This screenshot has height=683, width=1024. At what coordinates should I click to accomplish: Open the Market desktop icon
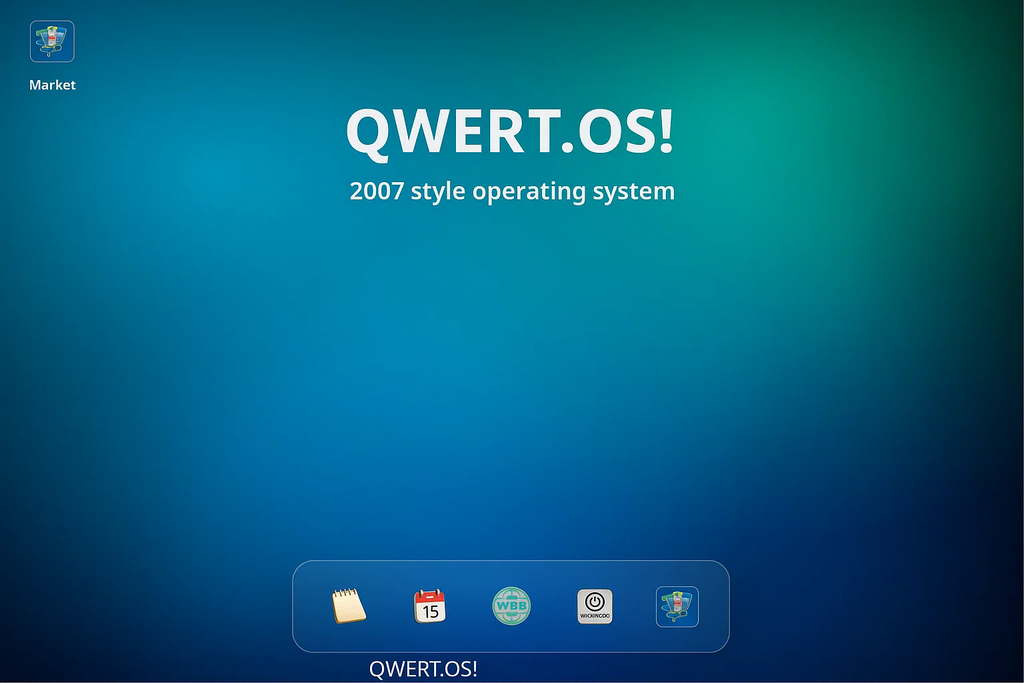pos(52,41)
